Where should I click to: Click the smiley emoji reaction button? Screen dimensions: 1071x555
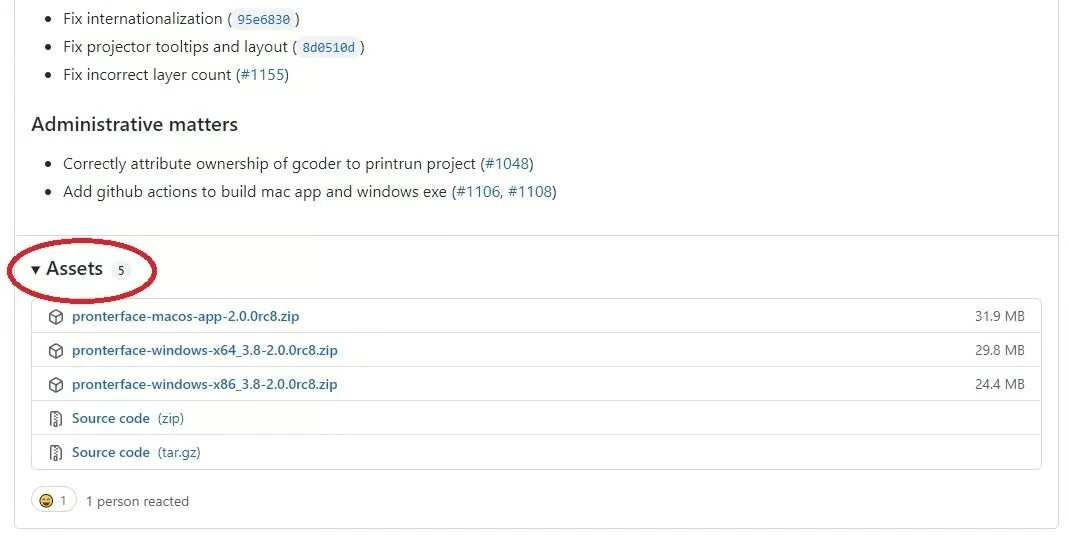[53, 500]
